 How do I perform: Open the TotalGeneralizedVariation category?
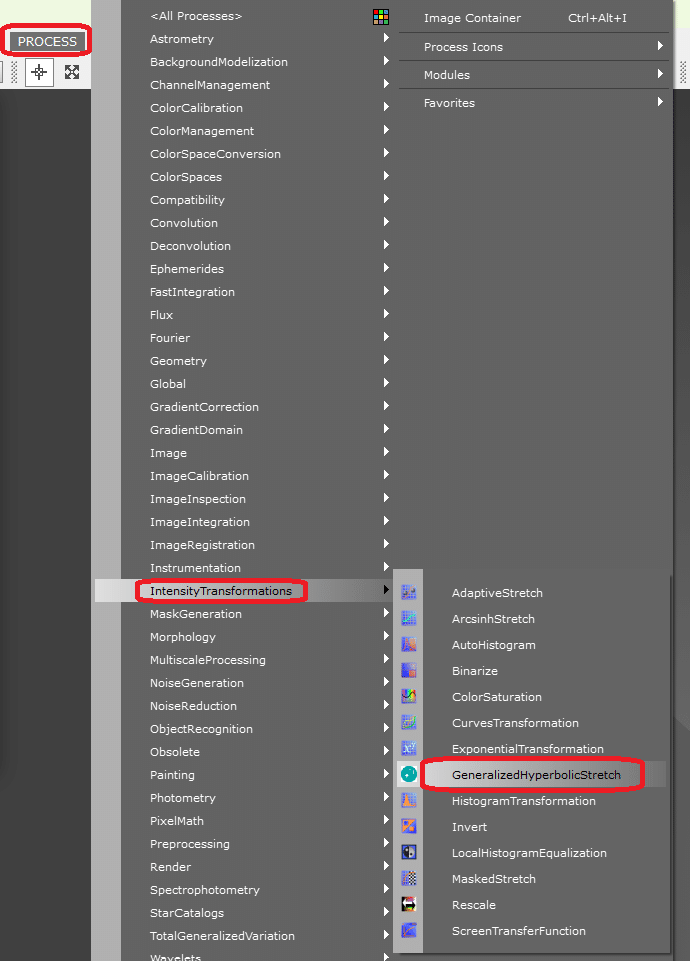pos(222,936)
